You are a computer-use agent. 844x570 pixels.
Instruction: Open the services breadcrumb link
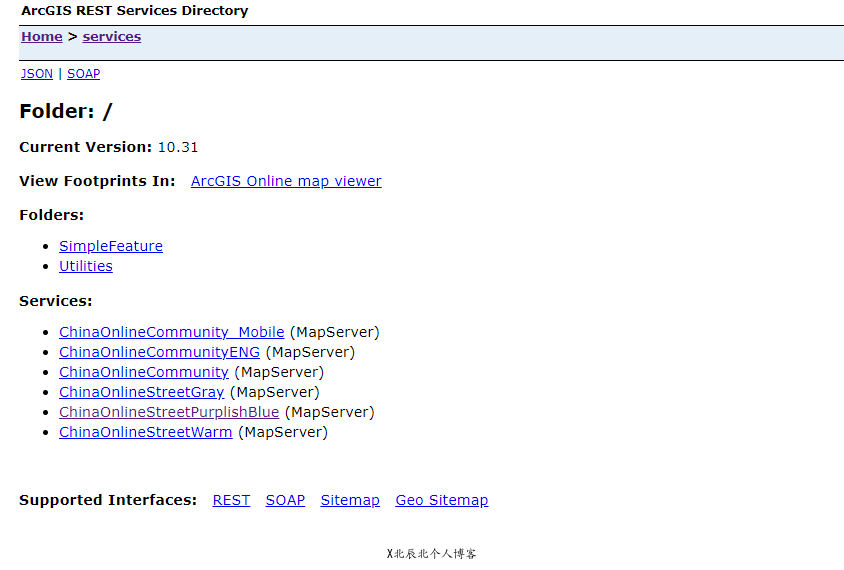tap(111, 37)
